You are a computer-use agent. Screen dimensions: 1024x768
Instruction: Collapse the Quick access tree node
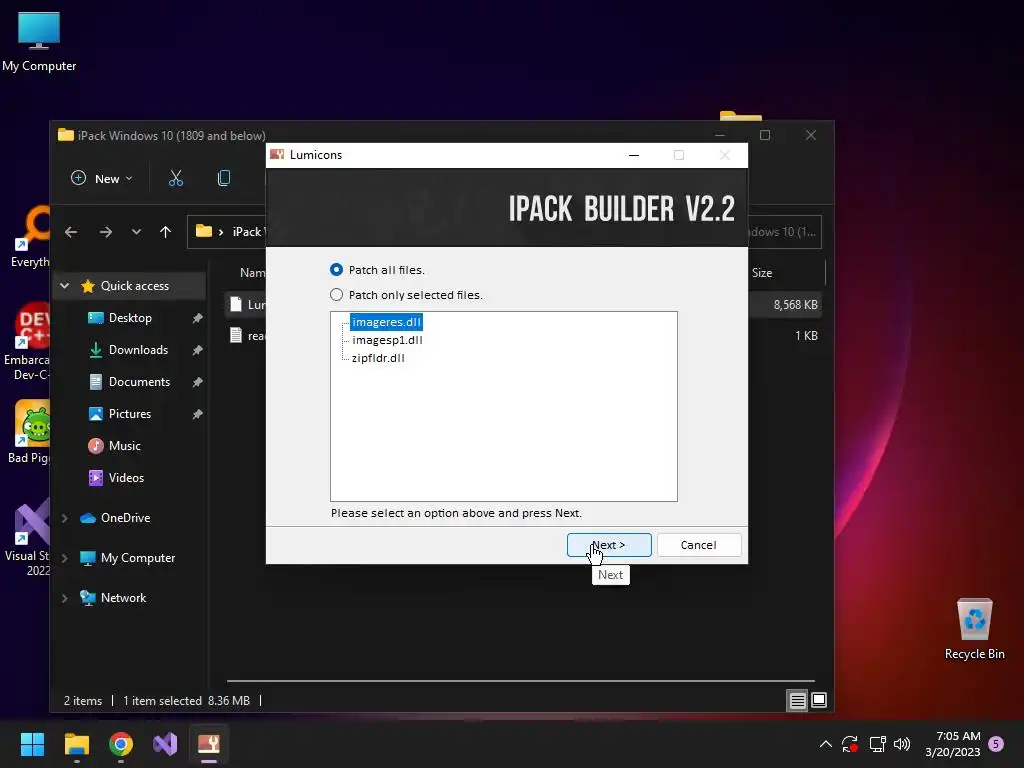pos(65,285)
